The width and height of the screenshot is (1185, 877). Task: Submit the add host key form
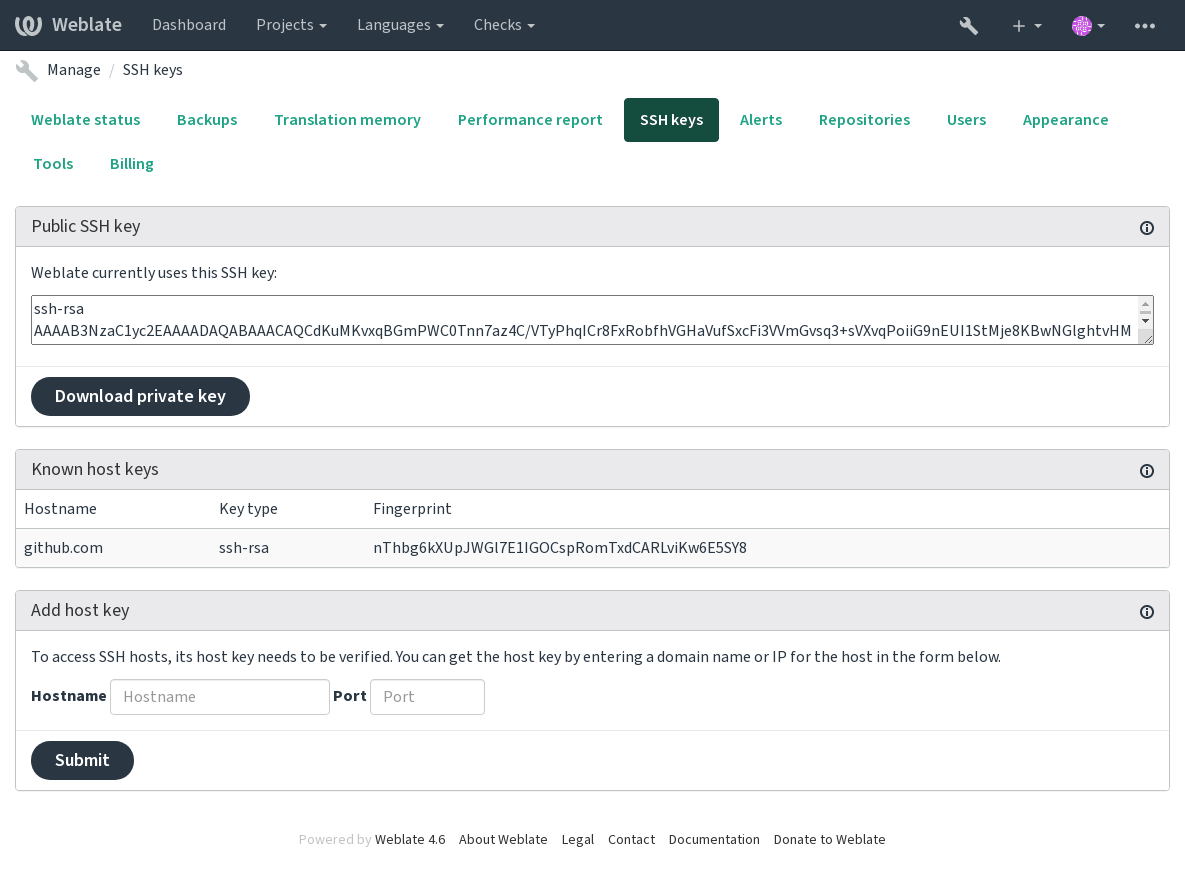pos(82,761)
